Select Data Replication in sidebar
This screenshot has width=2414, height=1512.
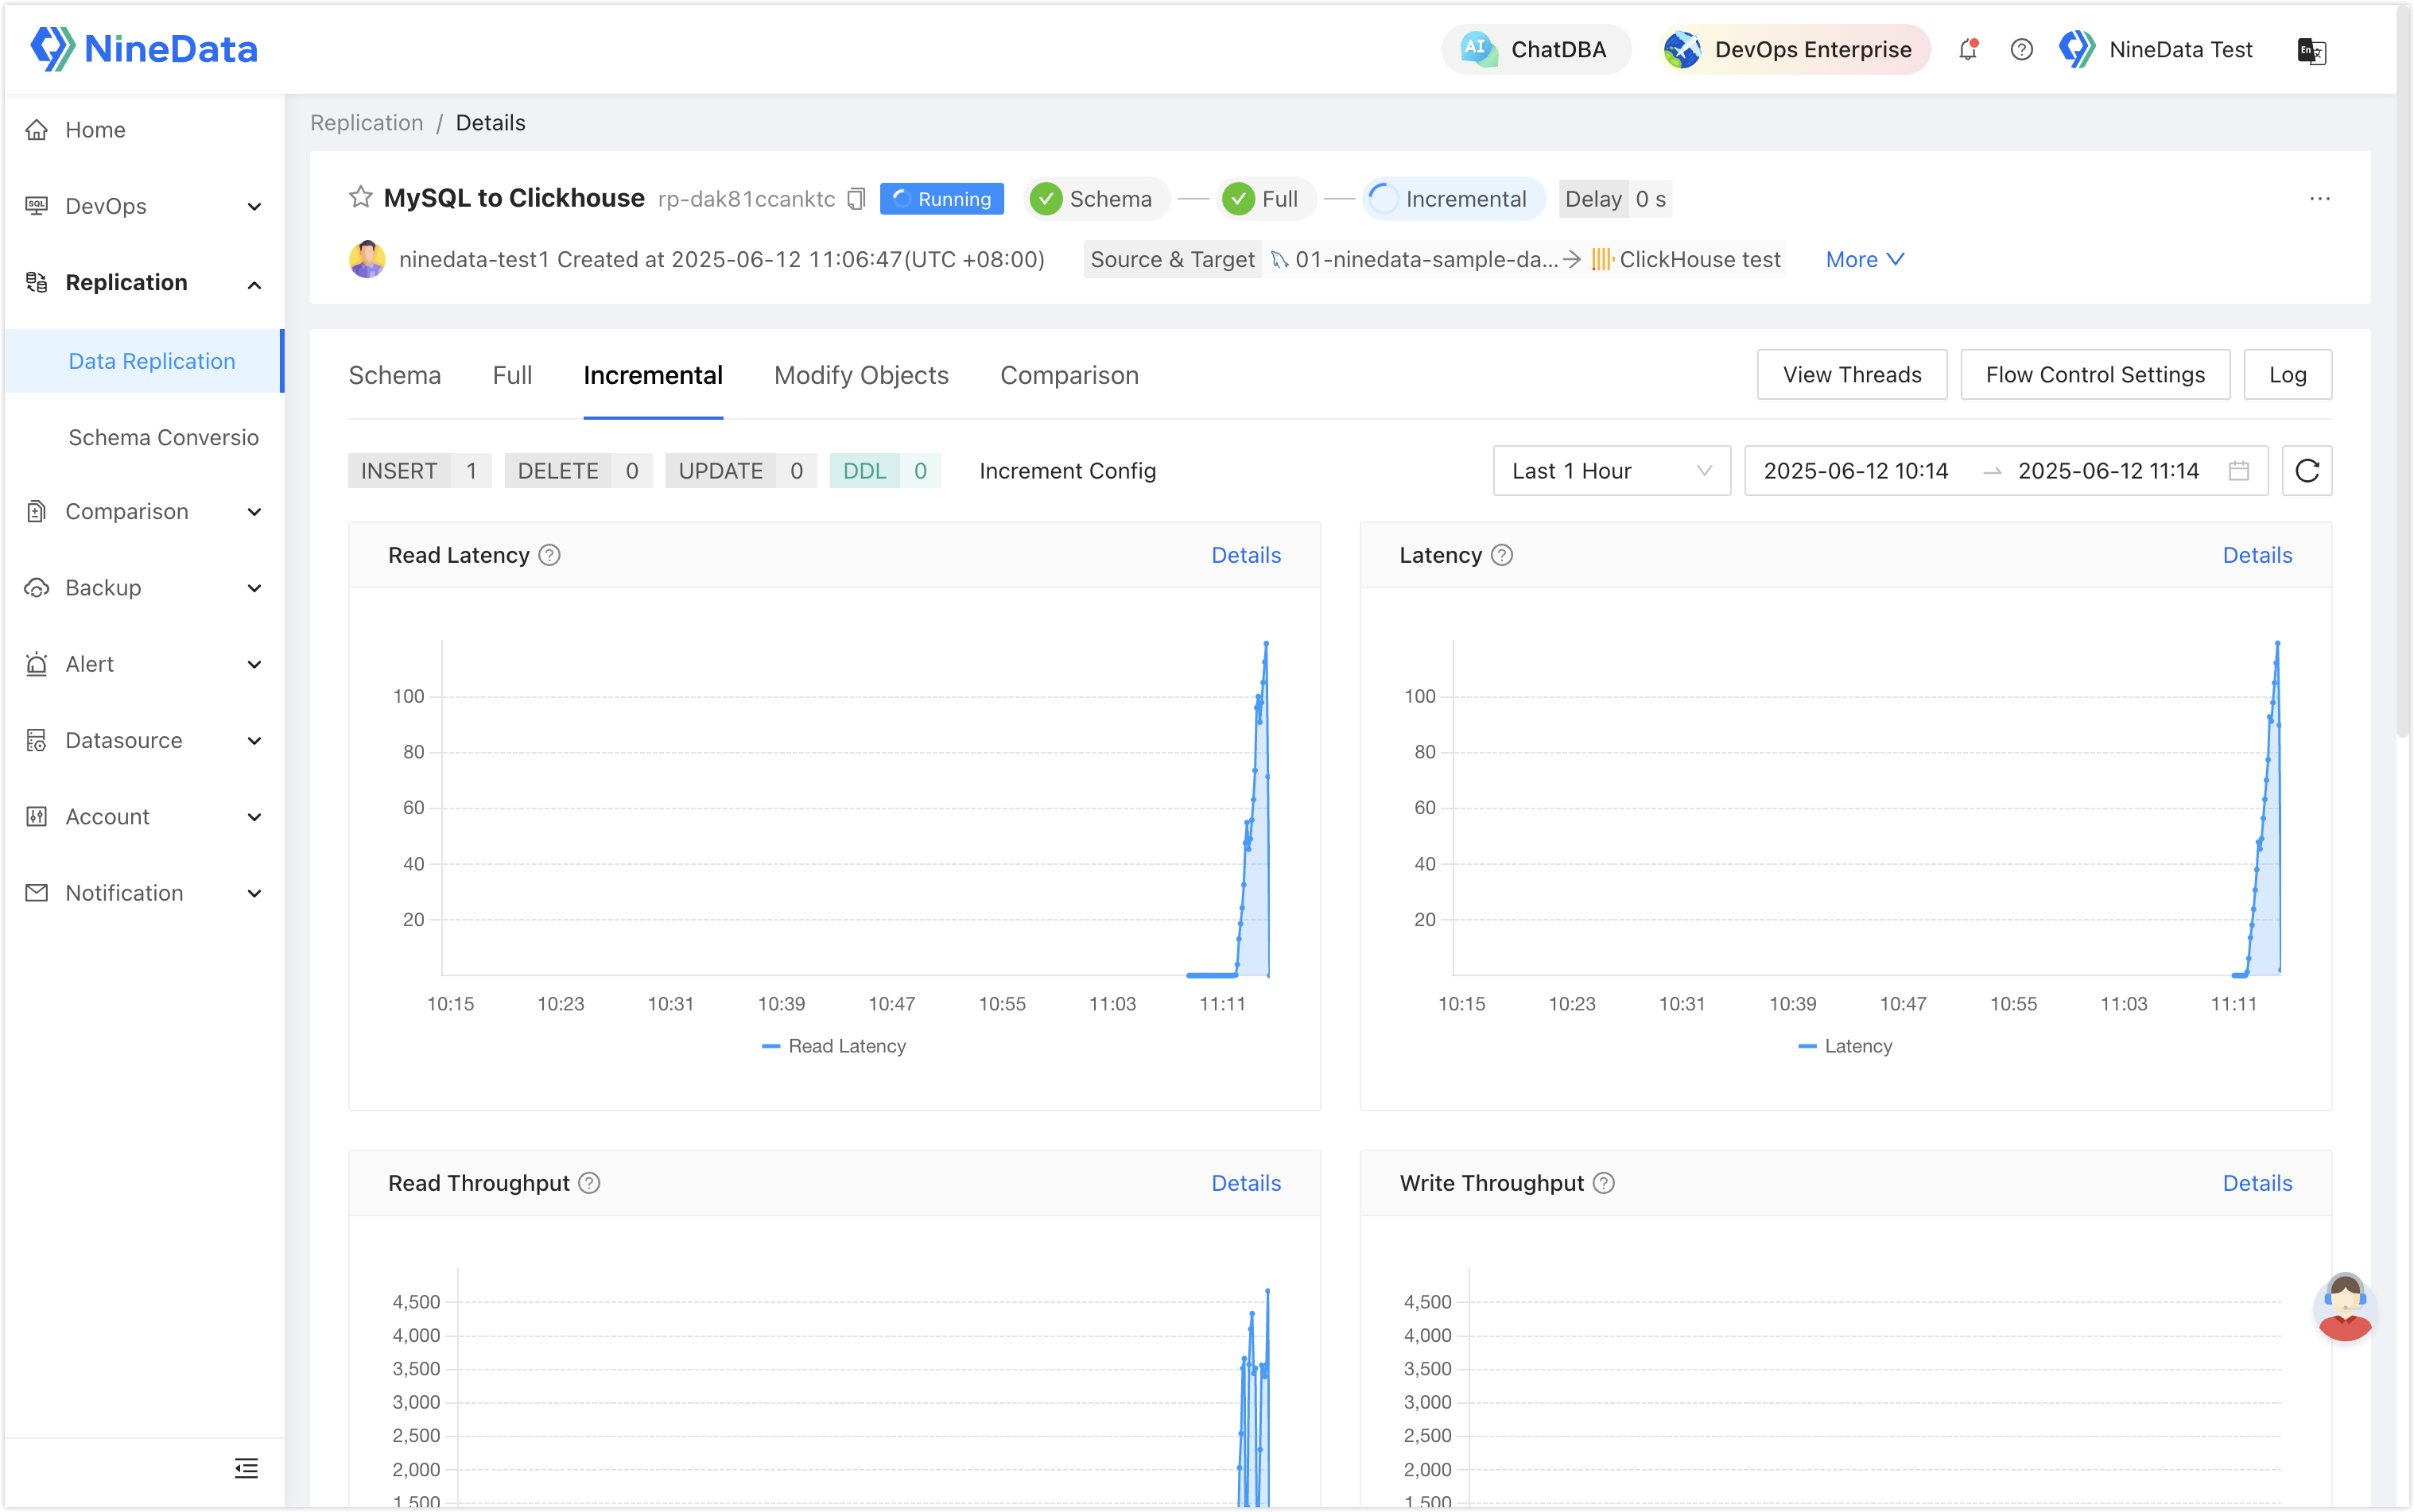[x=144, y=361]
